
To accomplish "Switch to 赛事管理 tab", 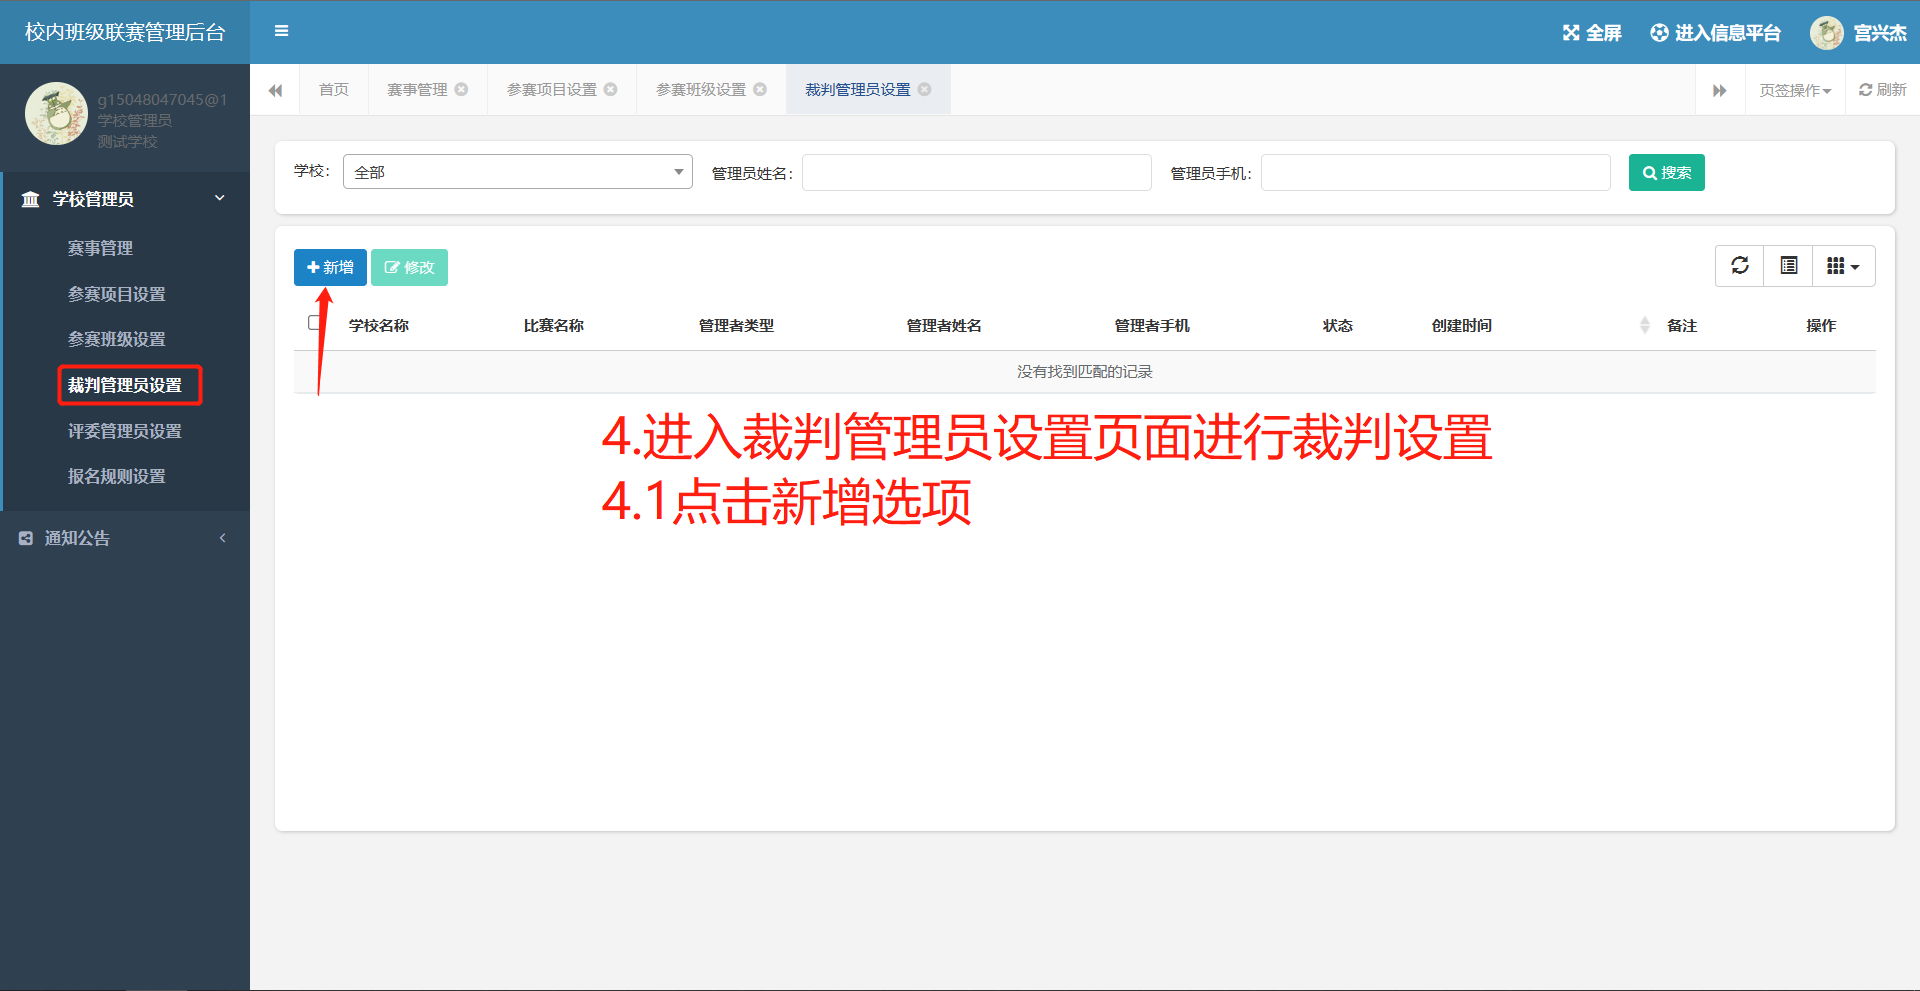I will tap(417, 90).
